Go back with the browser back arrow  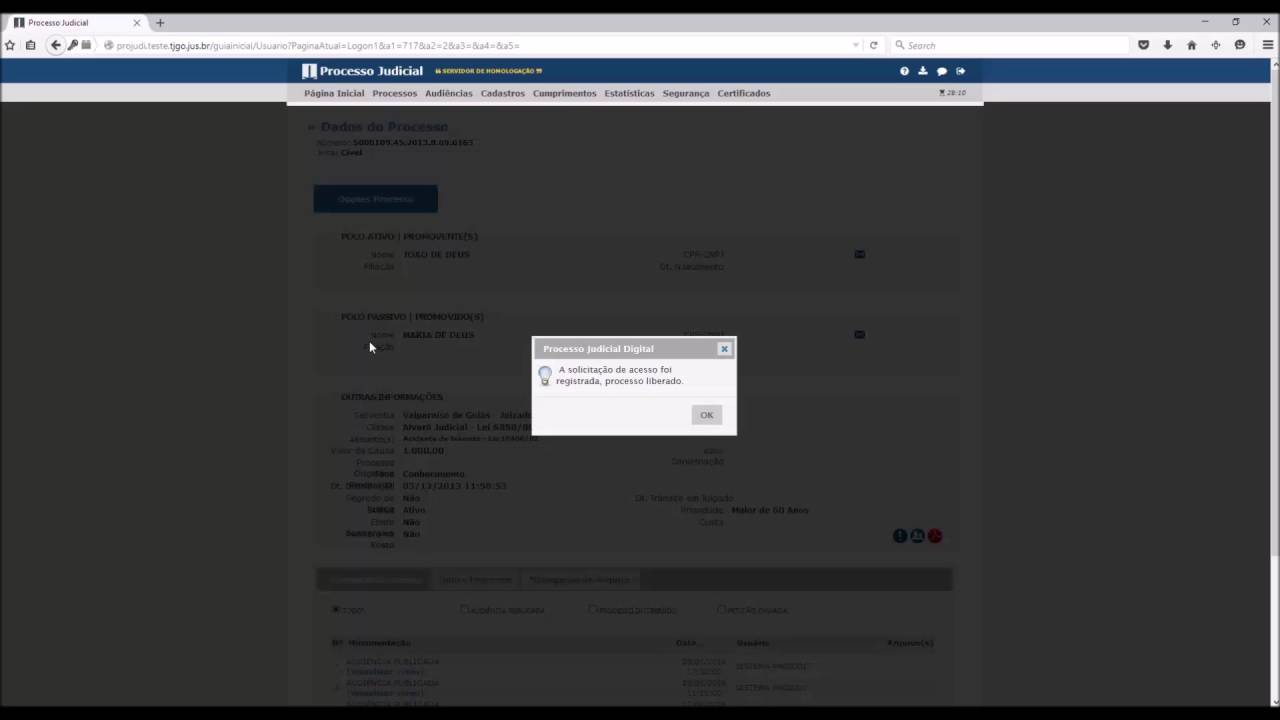[56, 45]
